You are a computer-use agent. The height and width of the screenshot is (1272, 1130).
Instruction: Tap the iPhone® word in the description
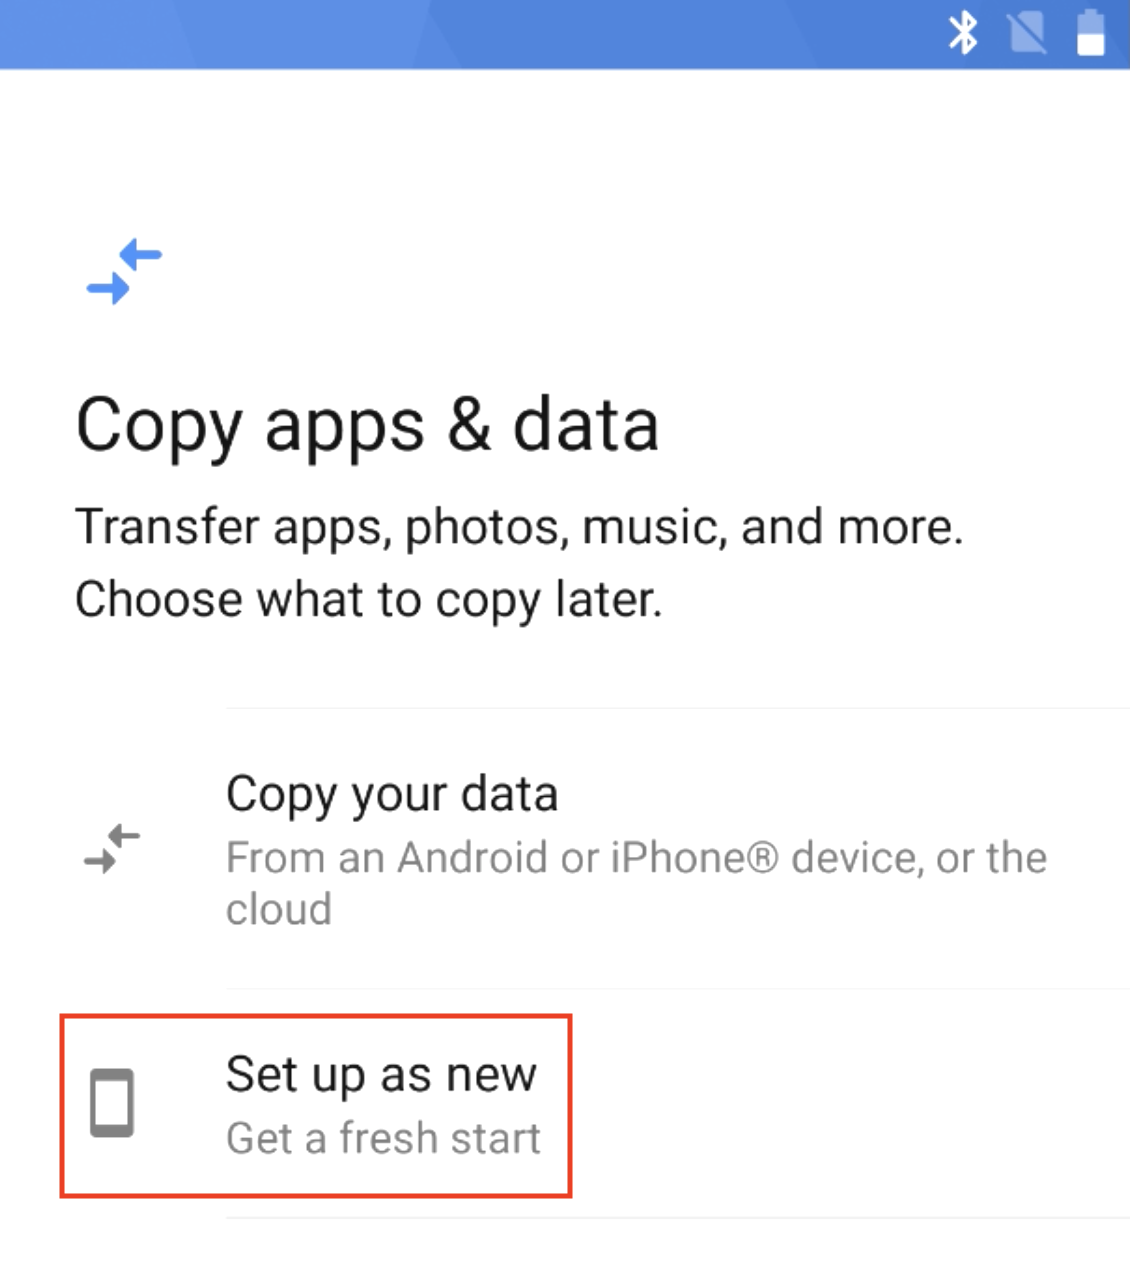(693, 858)
